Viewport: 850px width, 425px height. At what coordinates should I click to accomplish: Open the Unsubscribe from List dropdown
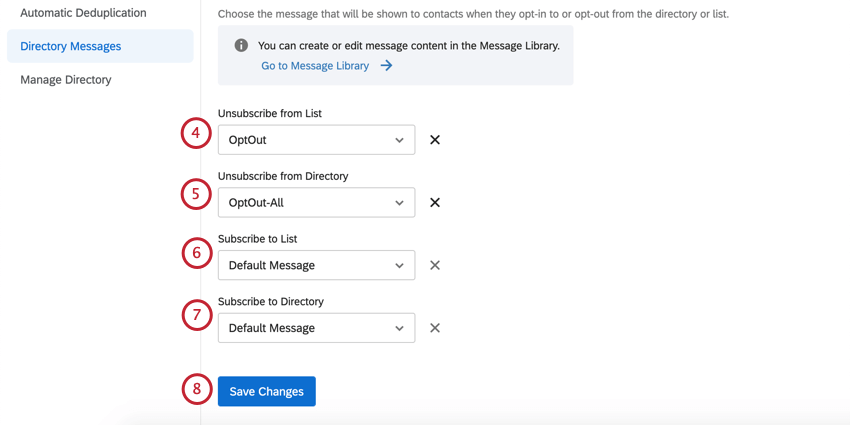click(316, 140)
